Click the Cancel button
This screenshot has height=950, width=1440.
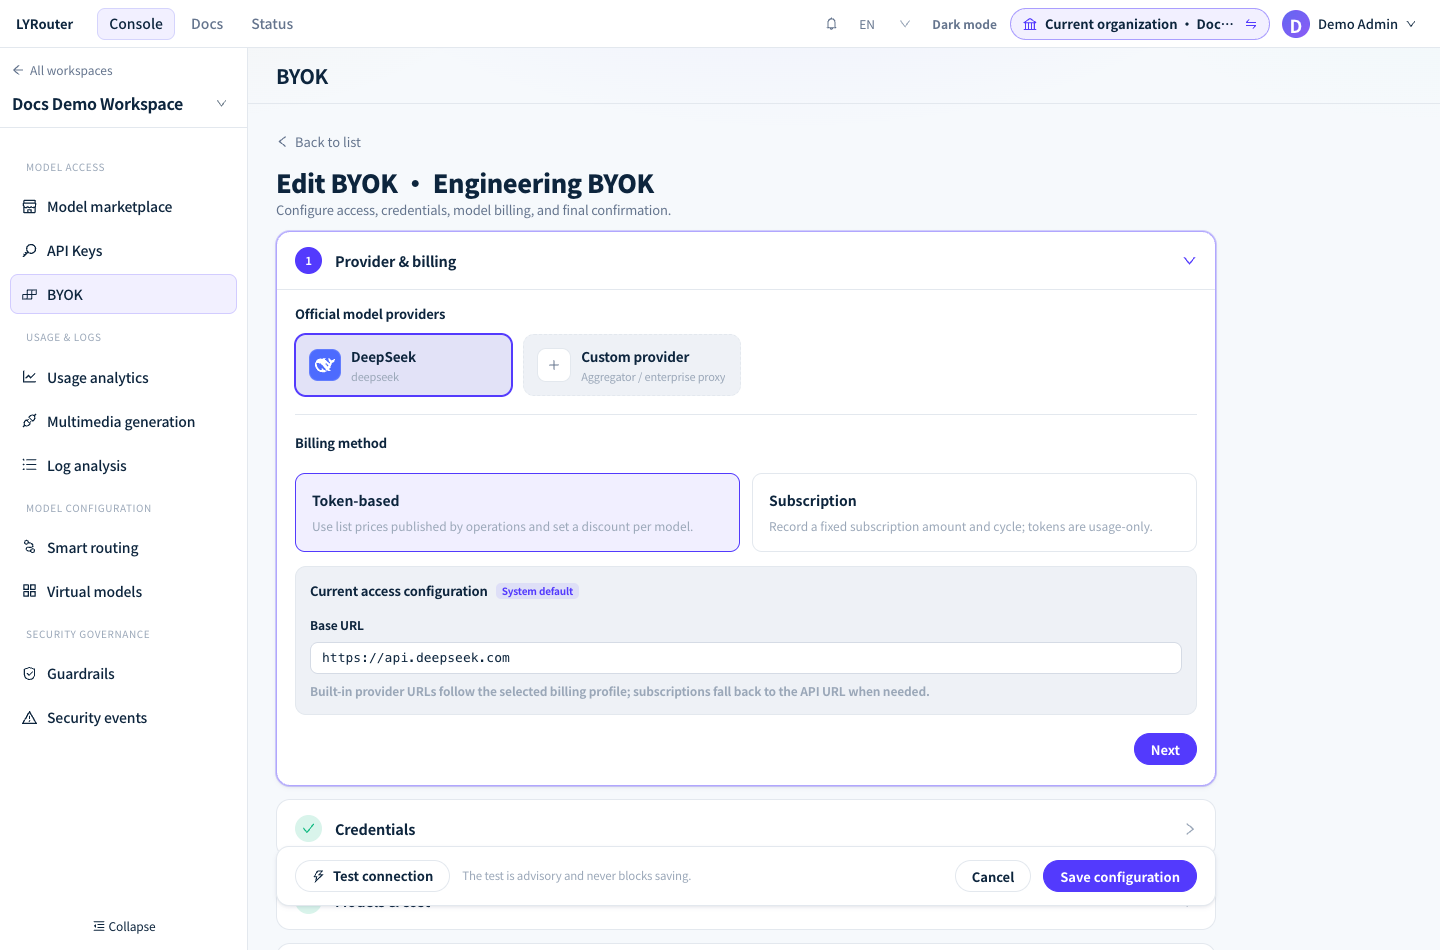point(993,876)
